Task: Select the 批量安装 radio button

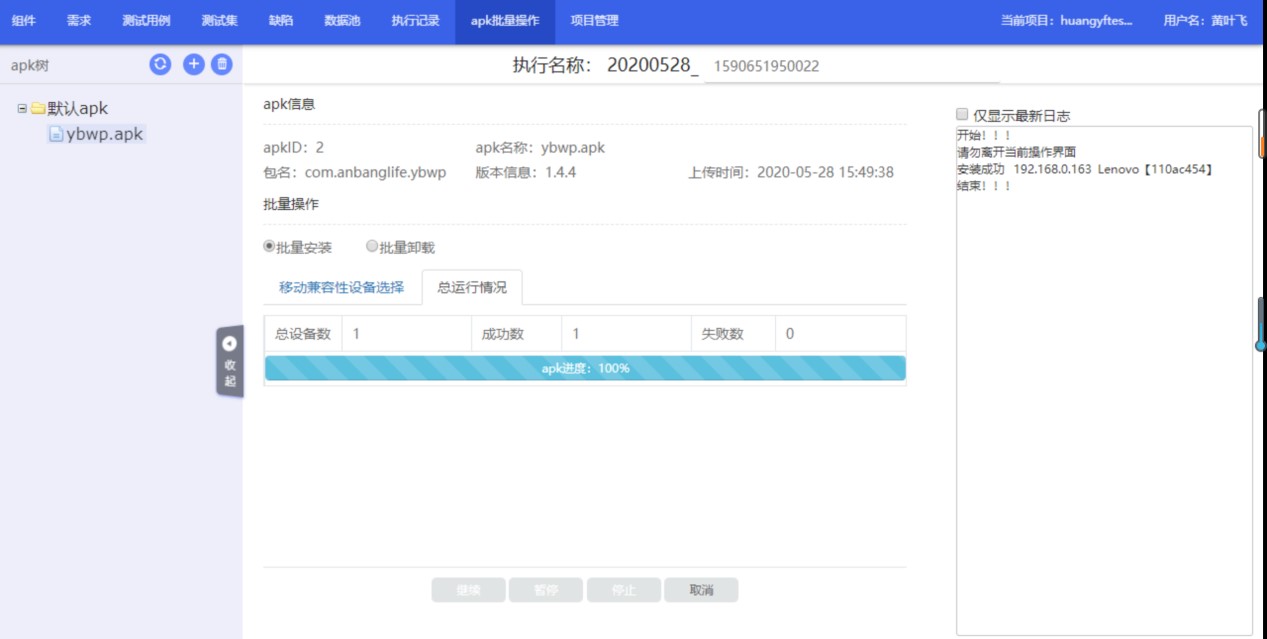Action: coord(269,247)
